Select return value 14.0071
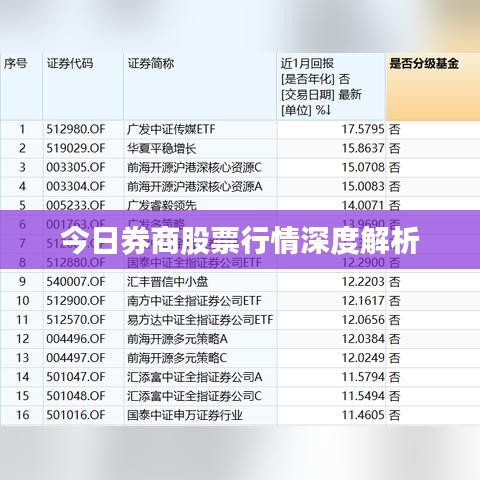The image size is (480, 480). pos(363,205)
